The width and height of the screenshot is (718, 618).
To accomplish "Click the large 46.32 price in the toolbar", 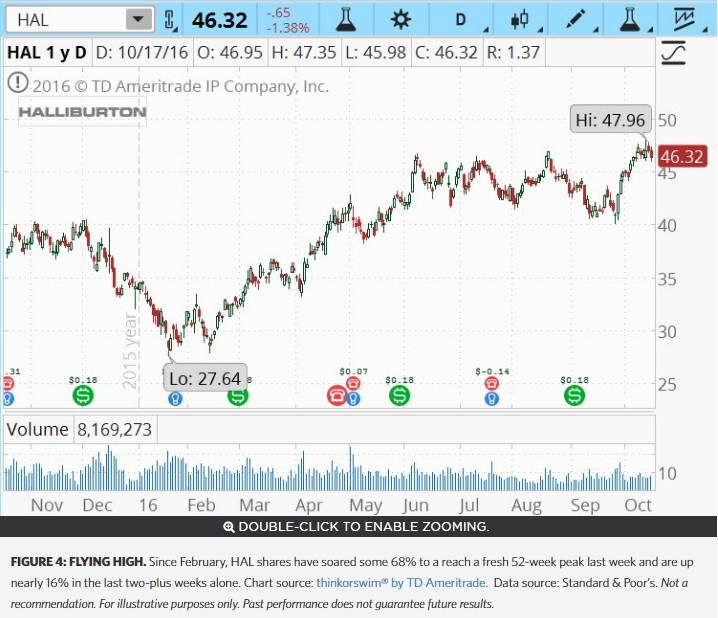I will click(220, 20).
